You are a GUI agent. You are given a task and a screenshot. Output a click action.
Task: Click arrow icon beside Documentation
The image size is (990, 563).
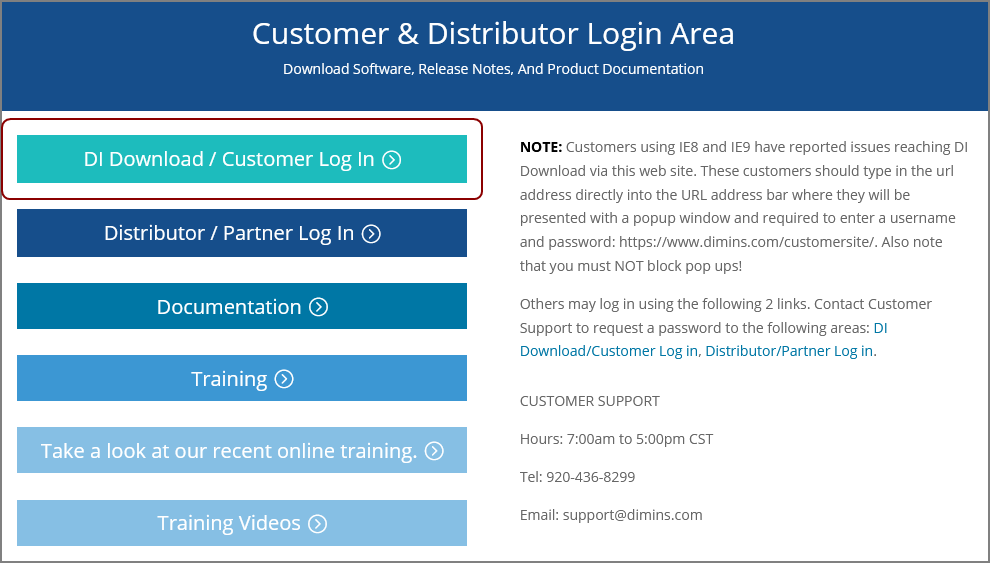click(318, 307)
